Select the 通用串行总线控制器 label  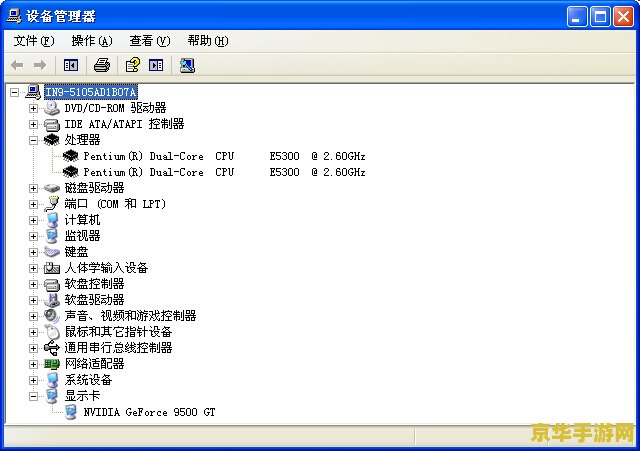118,348
